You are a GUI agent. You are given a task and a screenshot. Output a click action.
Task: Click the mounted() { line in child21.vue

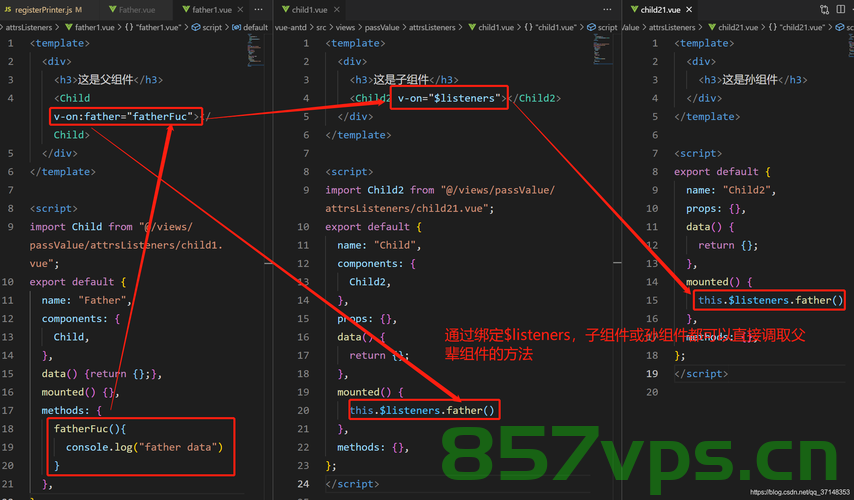[x=719, y=282]
